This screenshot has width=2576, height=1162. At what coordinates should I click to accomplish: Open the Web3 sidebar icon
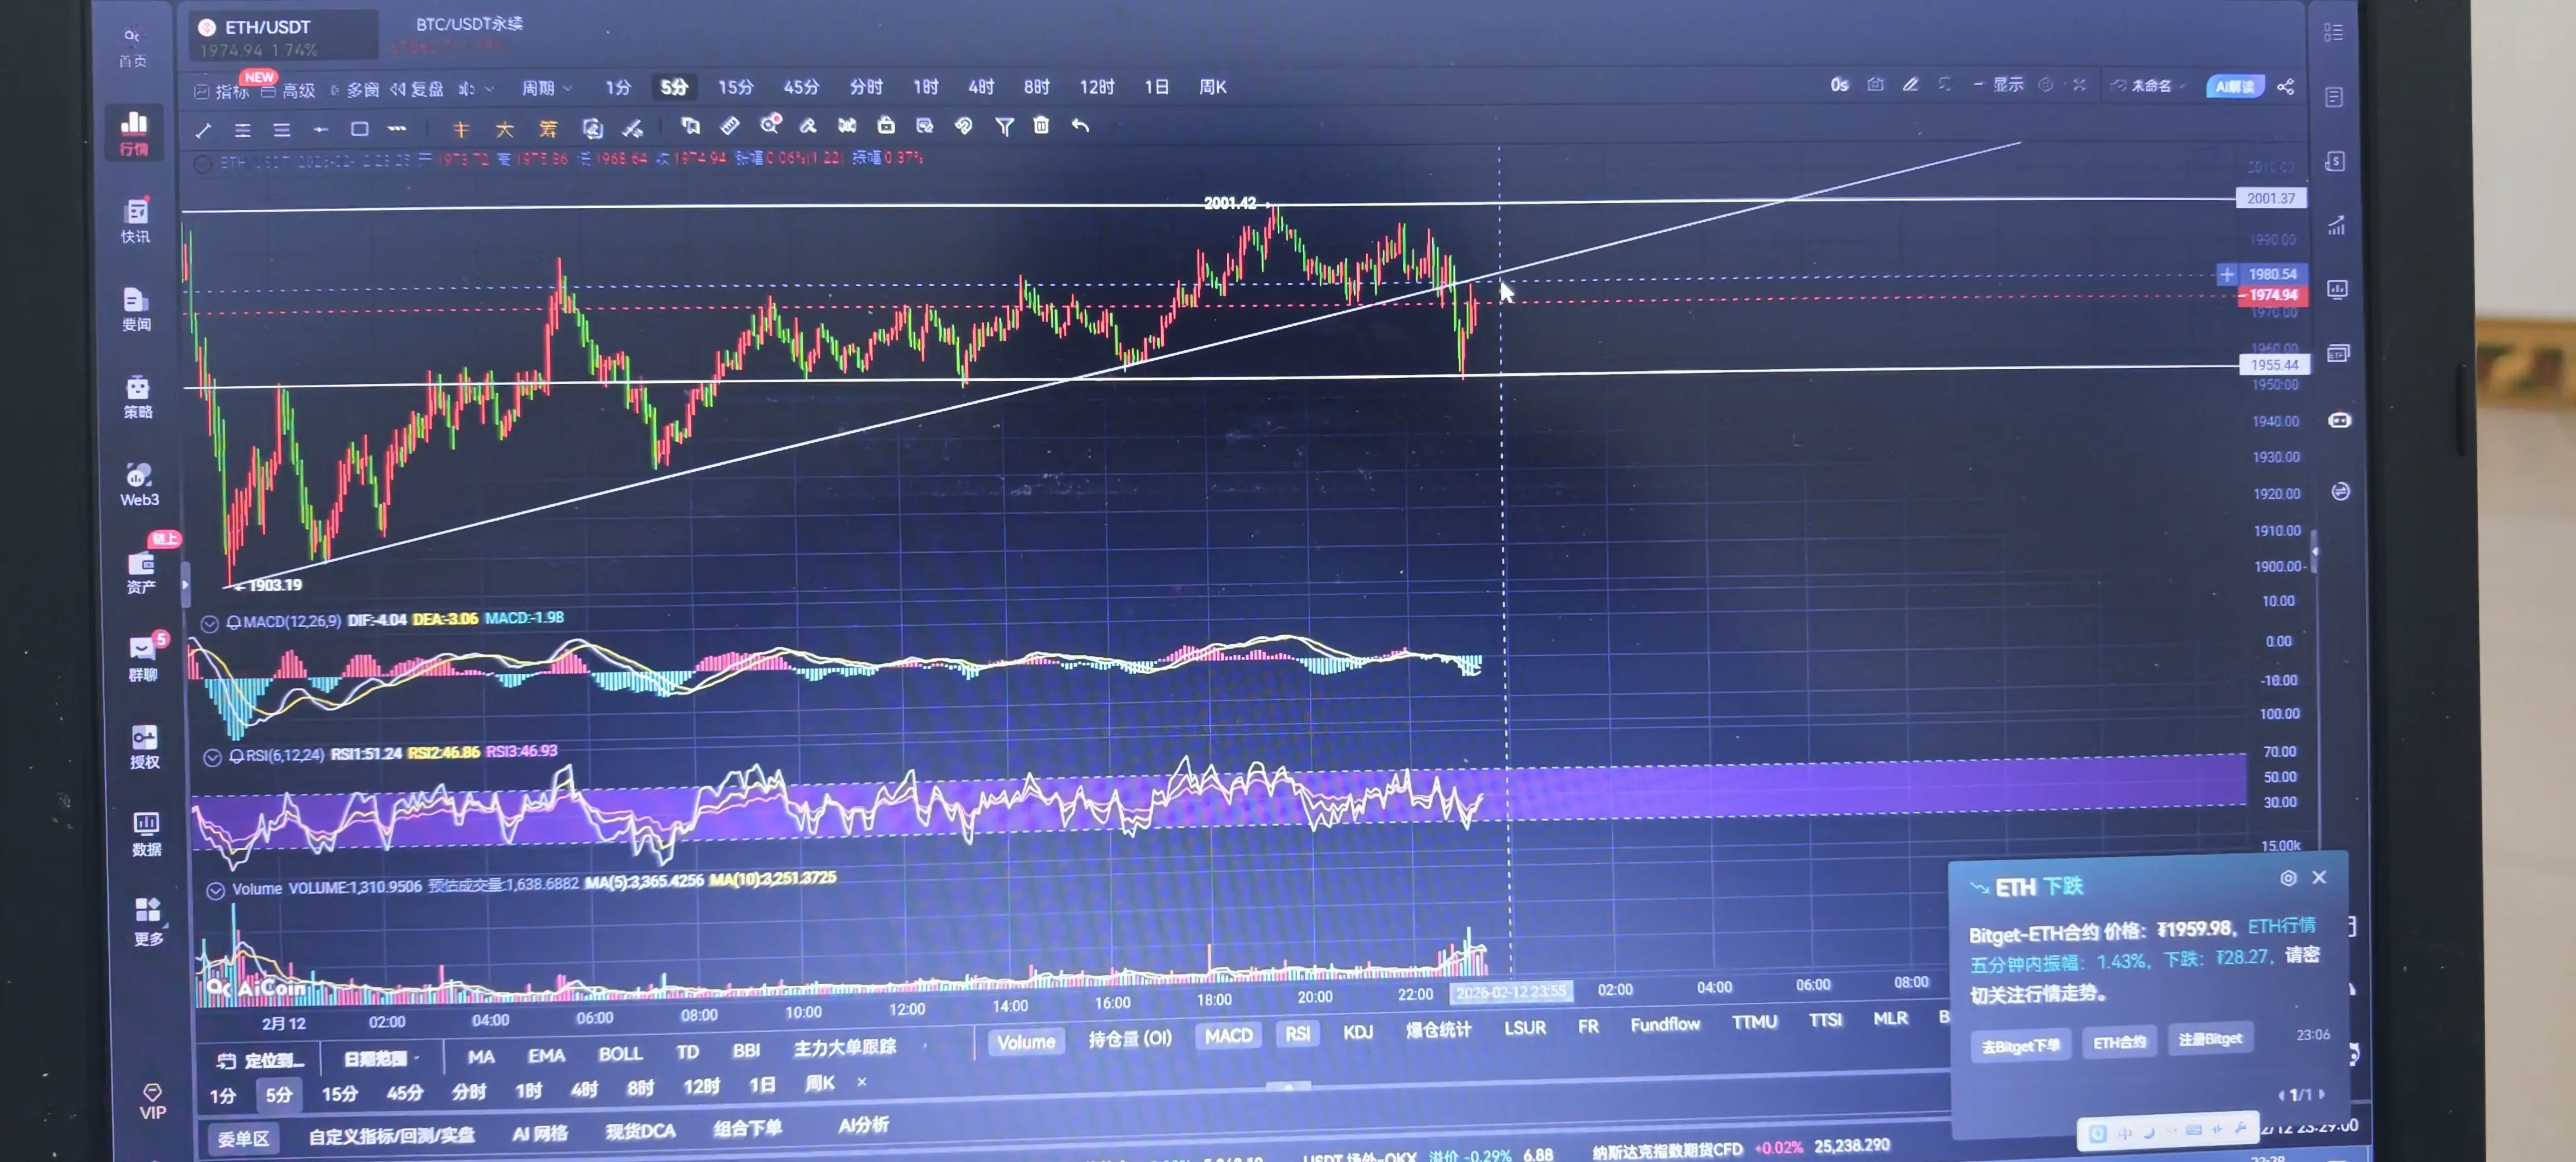click(139, 484)
